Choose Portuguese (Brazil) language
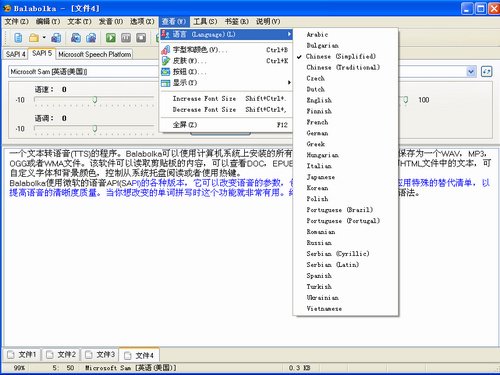The height and width of the screenshot is (375, 500). coord(345,210)
